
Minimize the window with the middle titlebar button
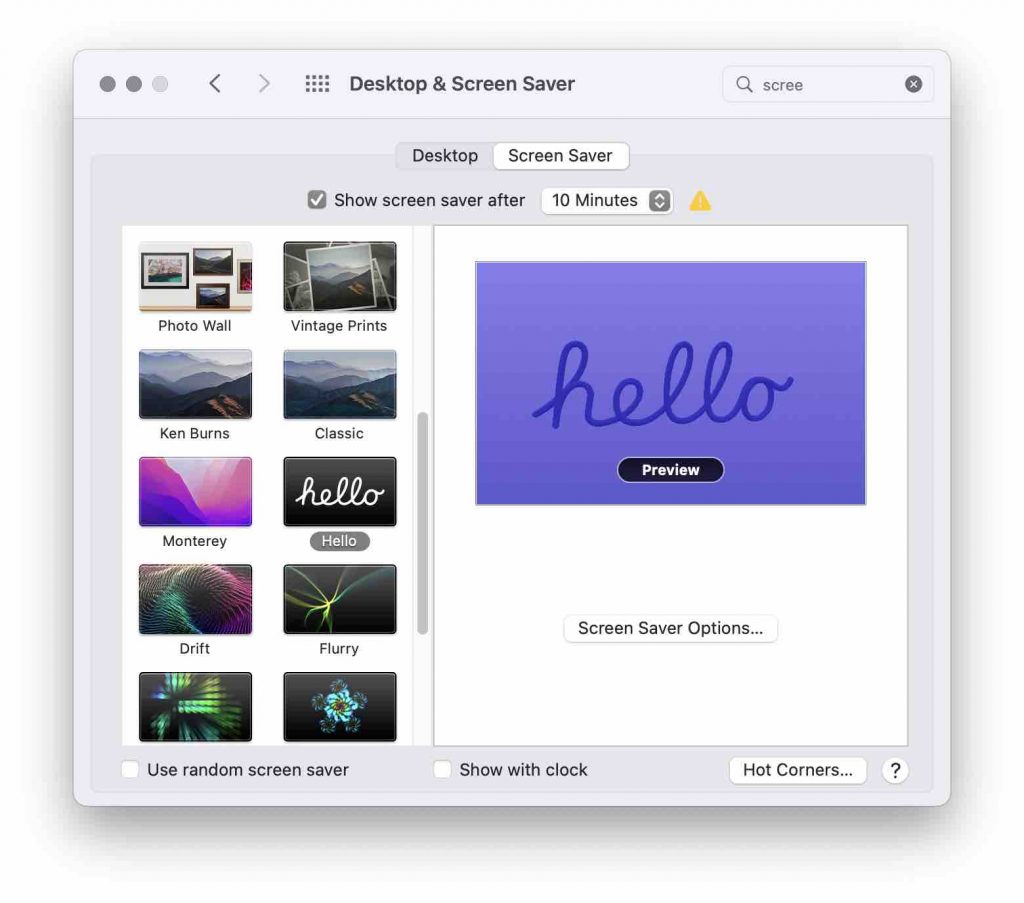[x=134, y=84]
